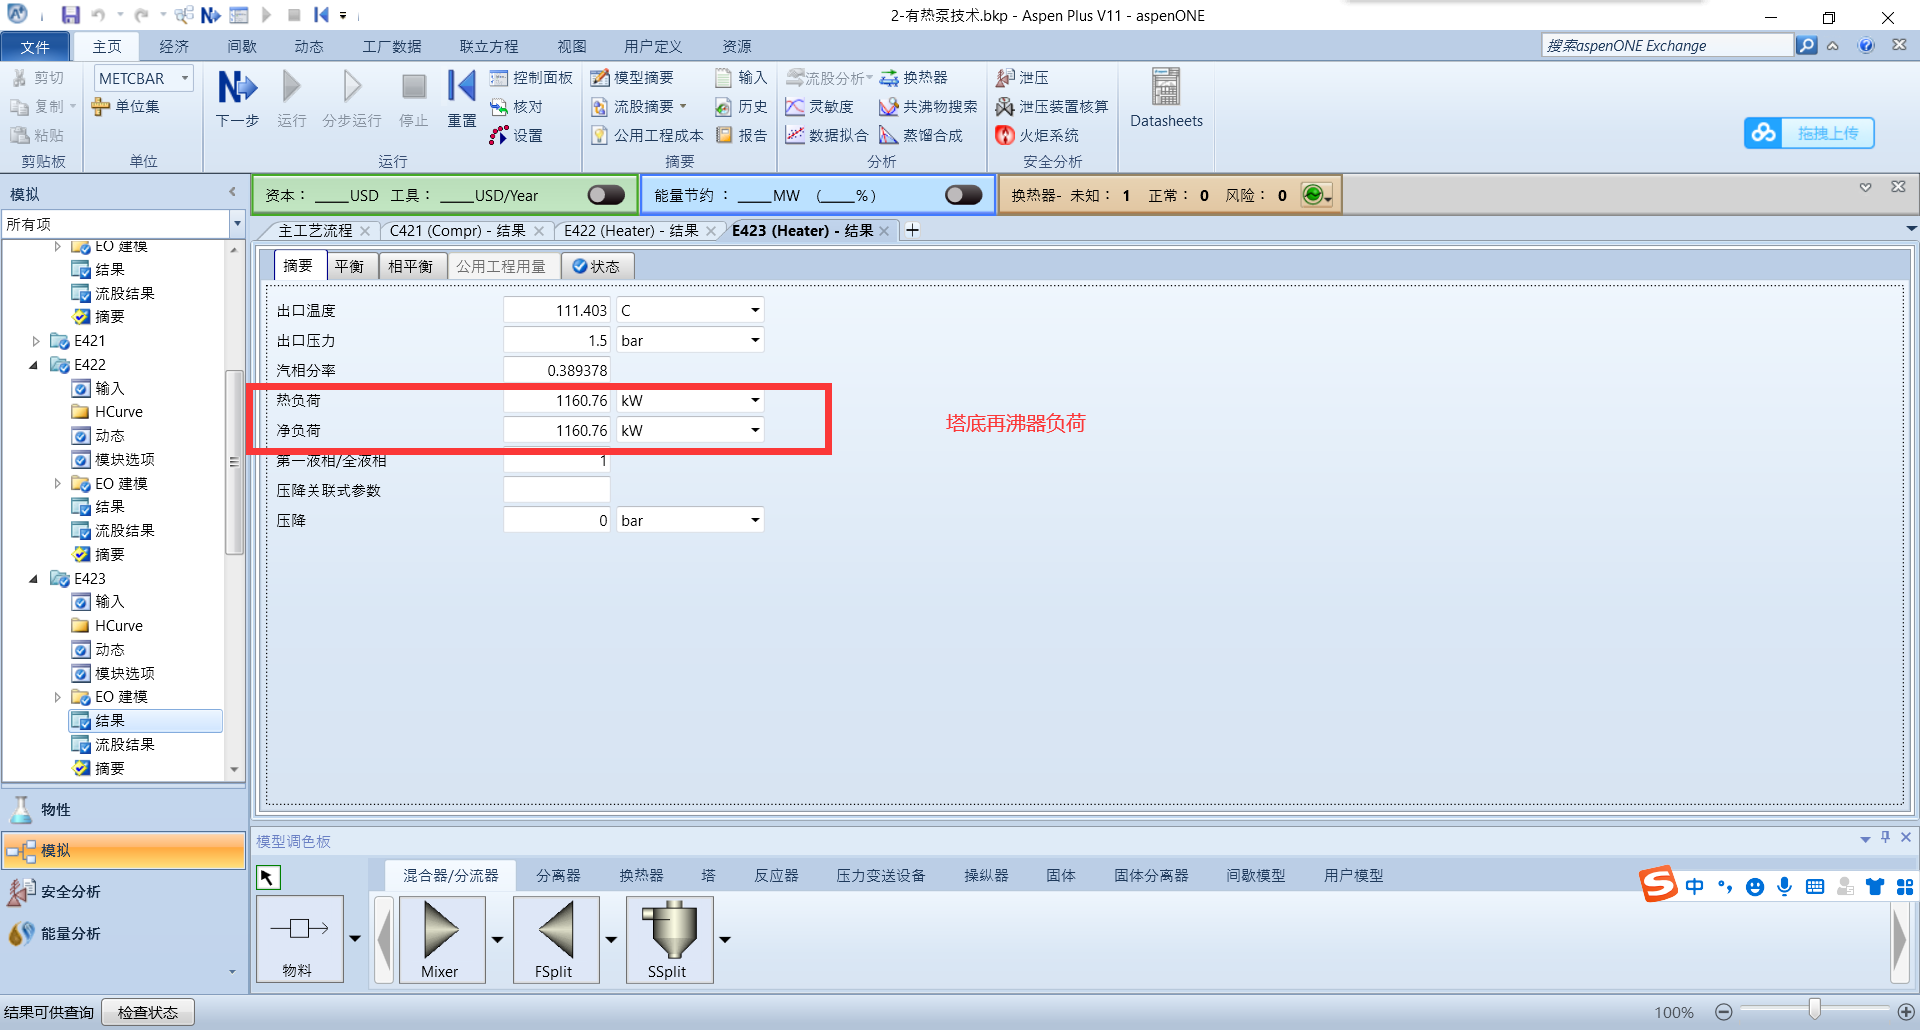Image resolution: width=1920 pixels, height=1030 pixels.
Task: Open outlet temperature unit dropdown (C)
Action: pos(755,311)
